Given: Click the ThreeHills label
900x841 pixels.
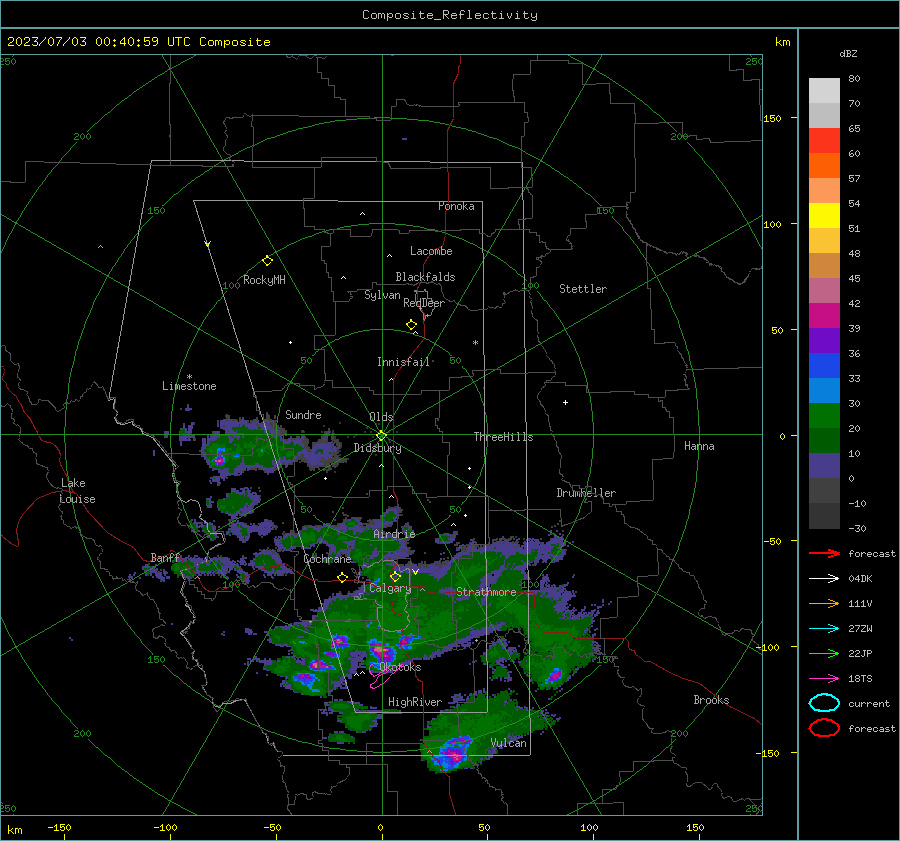Looking at the screenshot, I should 503,437.
